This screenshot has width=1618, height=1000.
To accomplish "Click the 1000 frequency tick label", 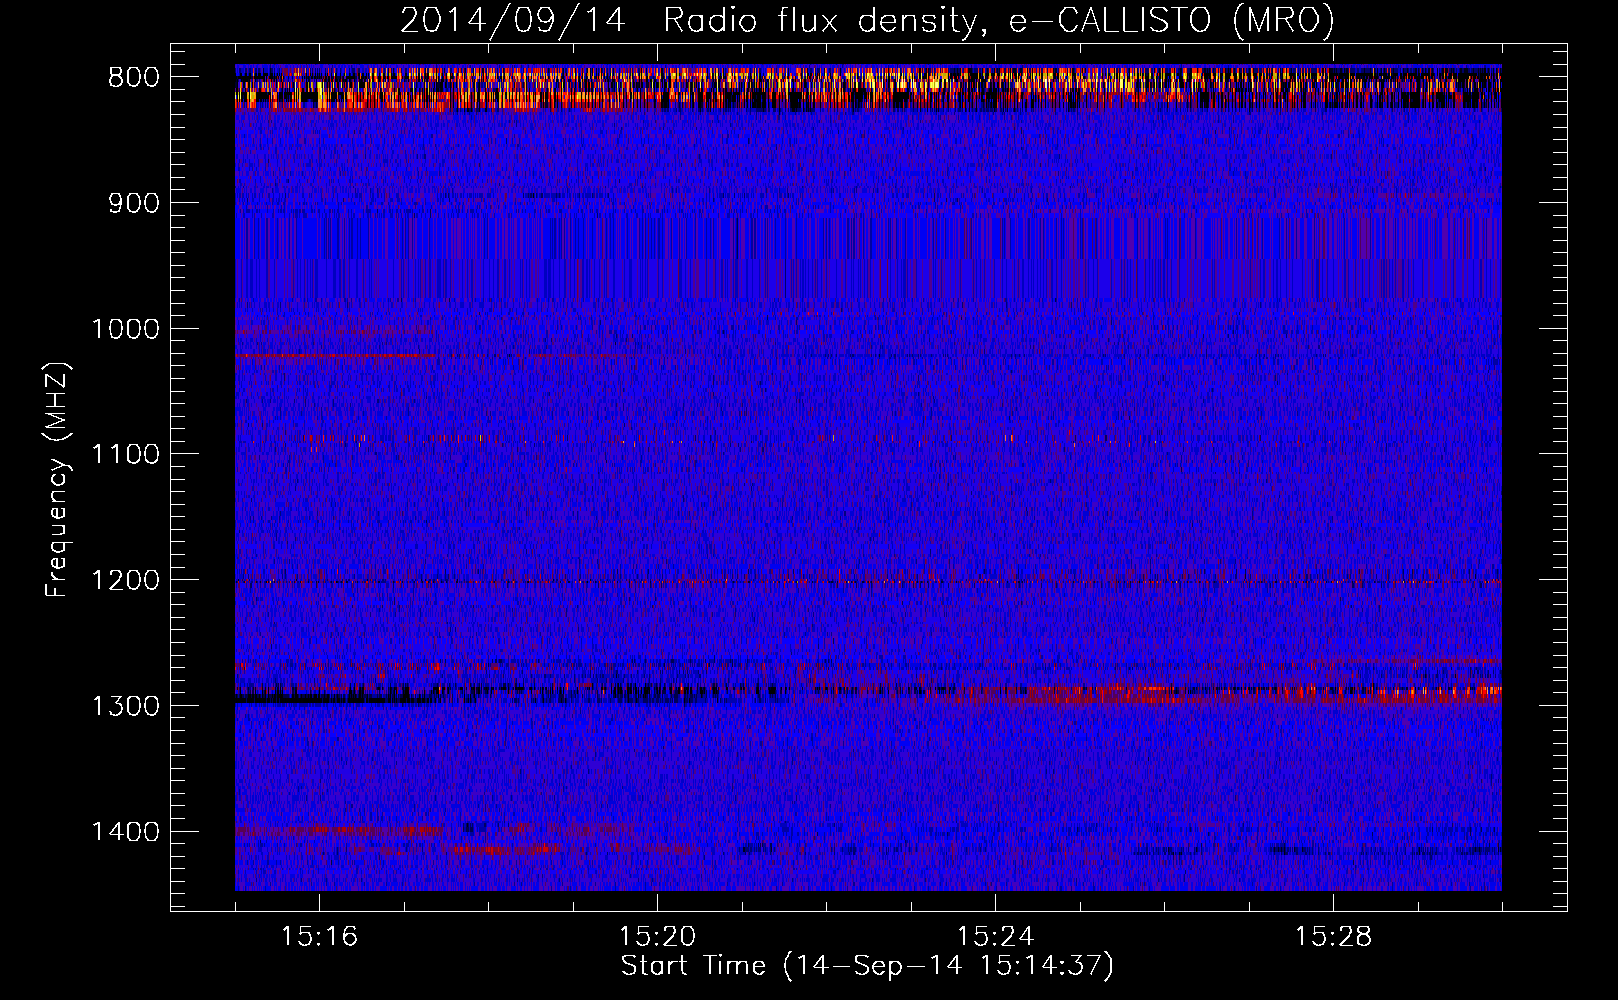I will point(125,329).
